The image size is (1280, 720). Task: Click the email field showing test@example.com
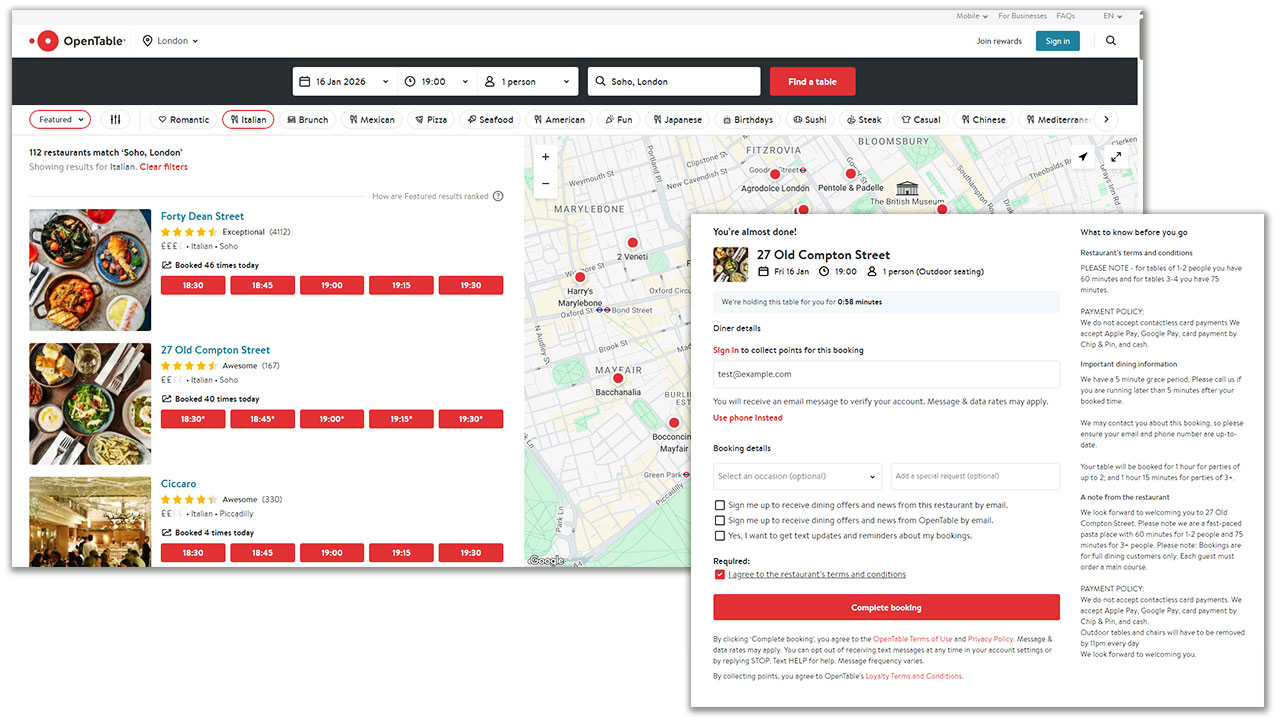886,374
